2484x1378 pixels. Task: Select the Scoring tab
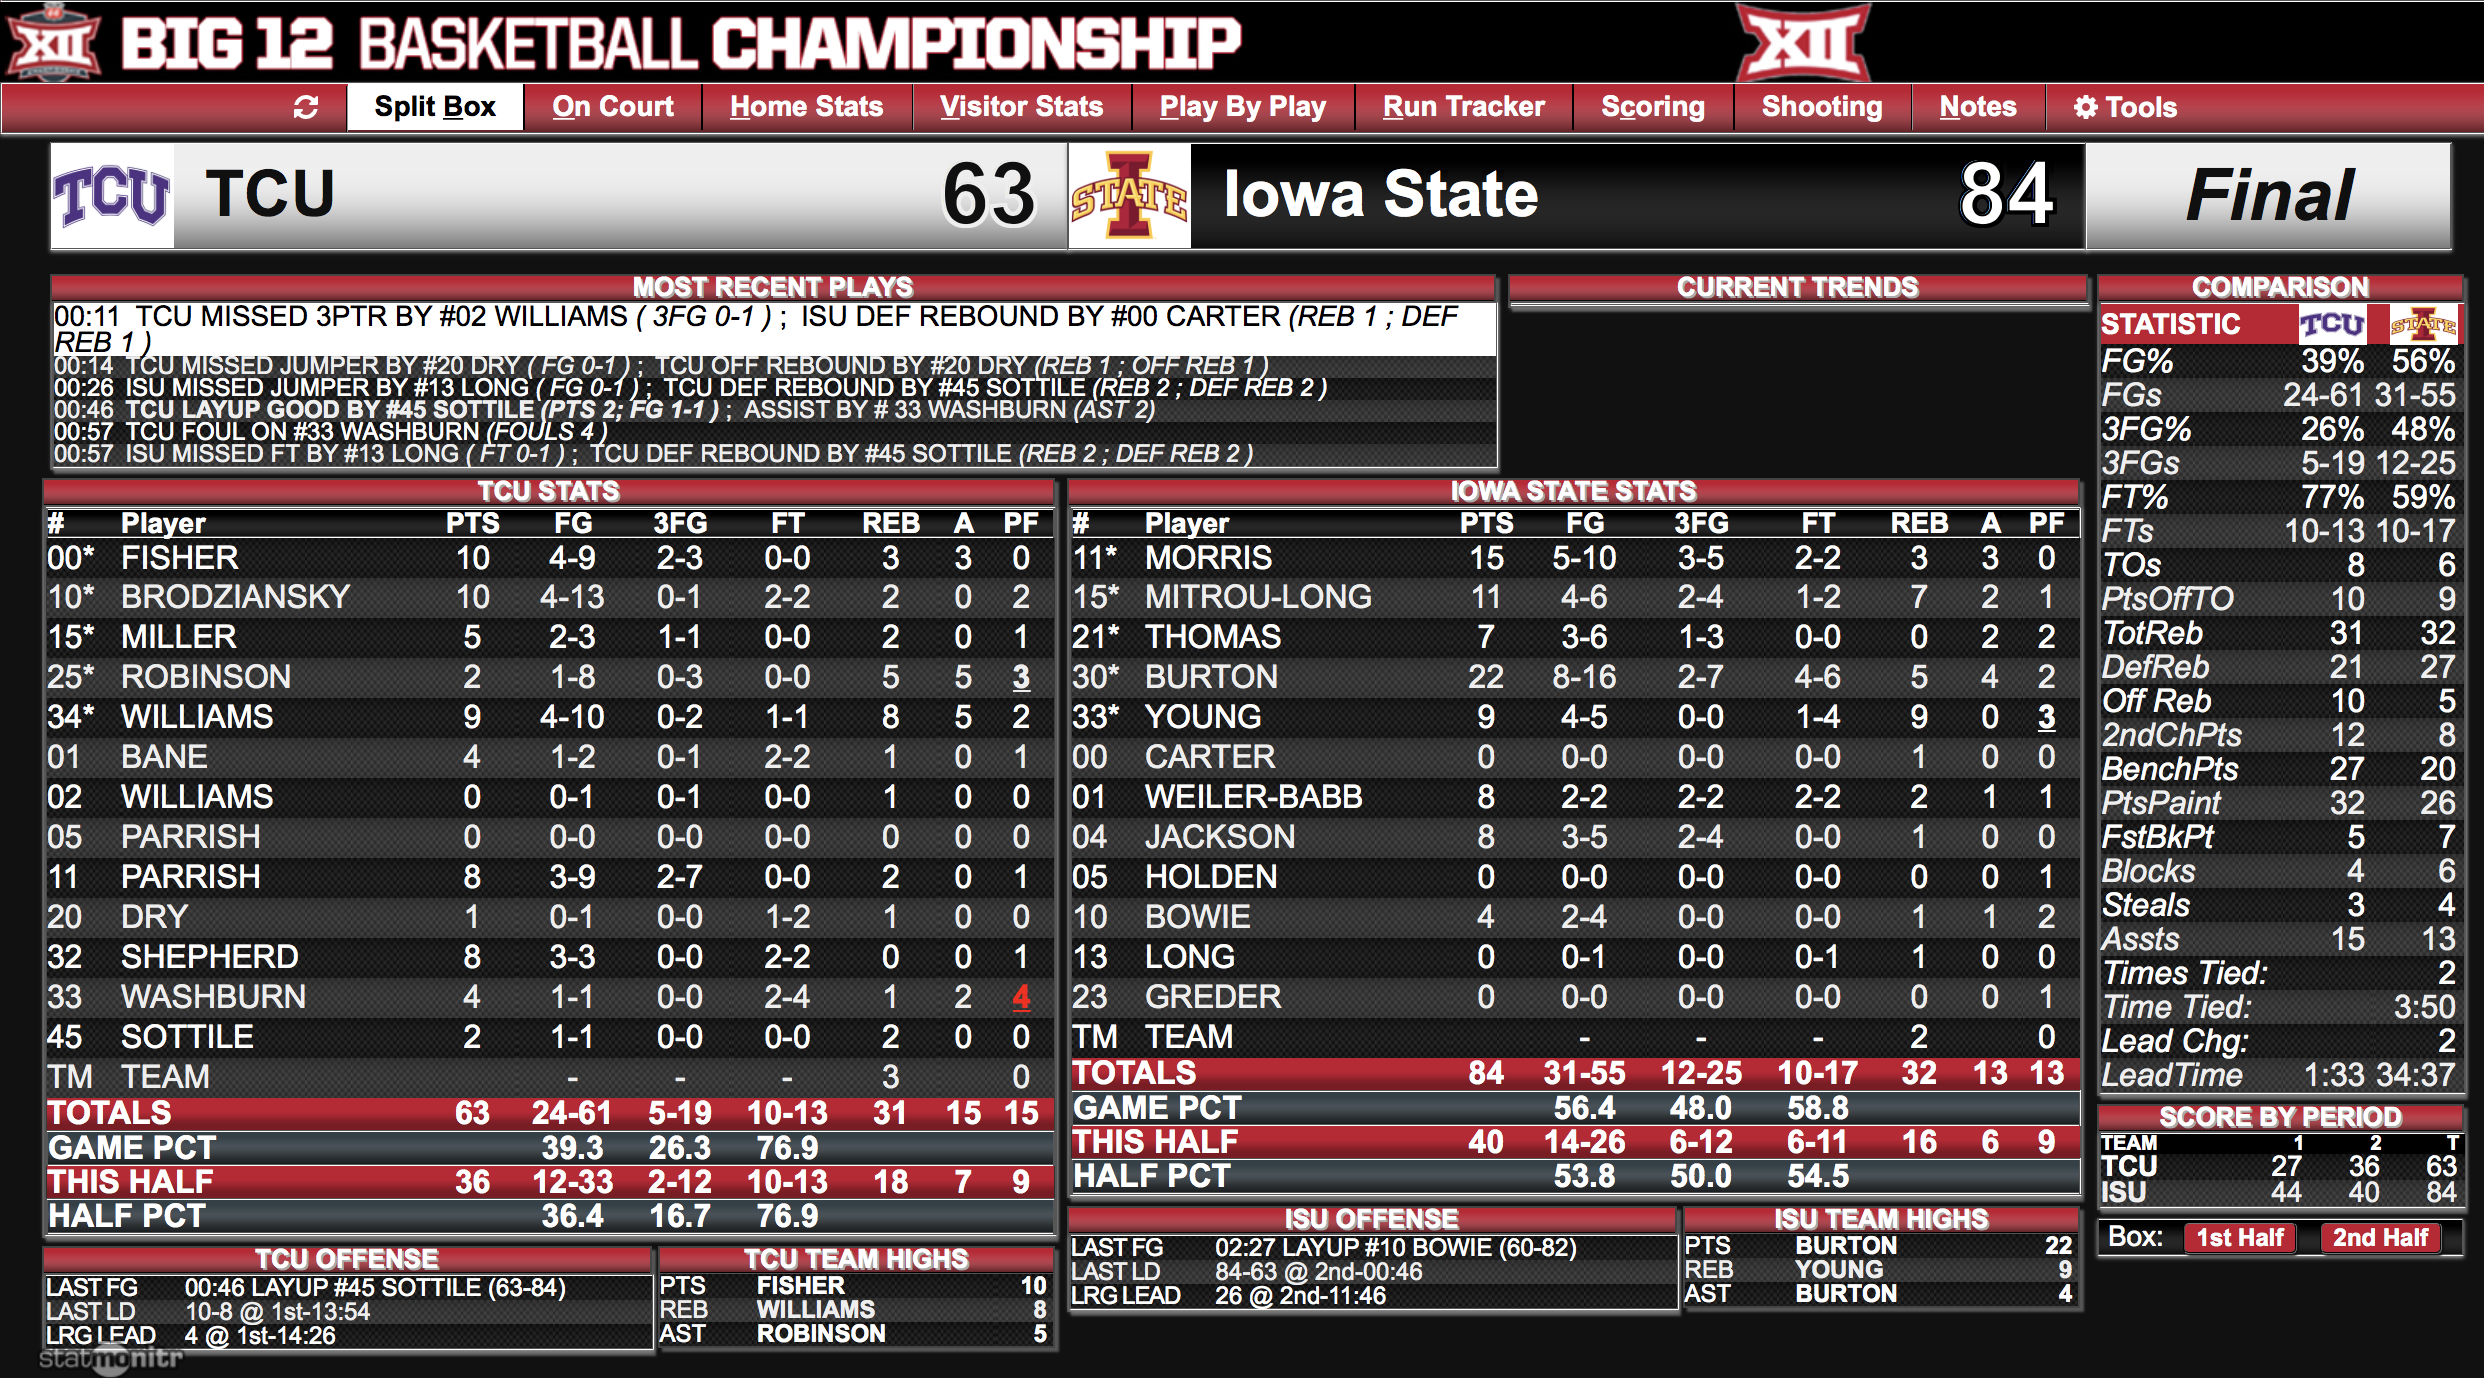(x=1652, y=107)
